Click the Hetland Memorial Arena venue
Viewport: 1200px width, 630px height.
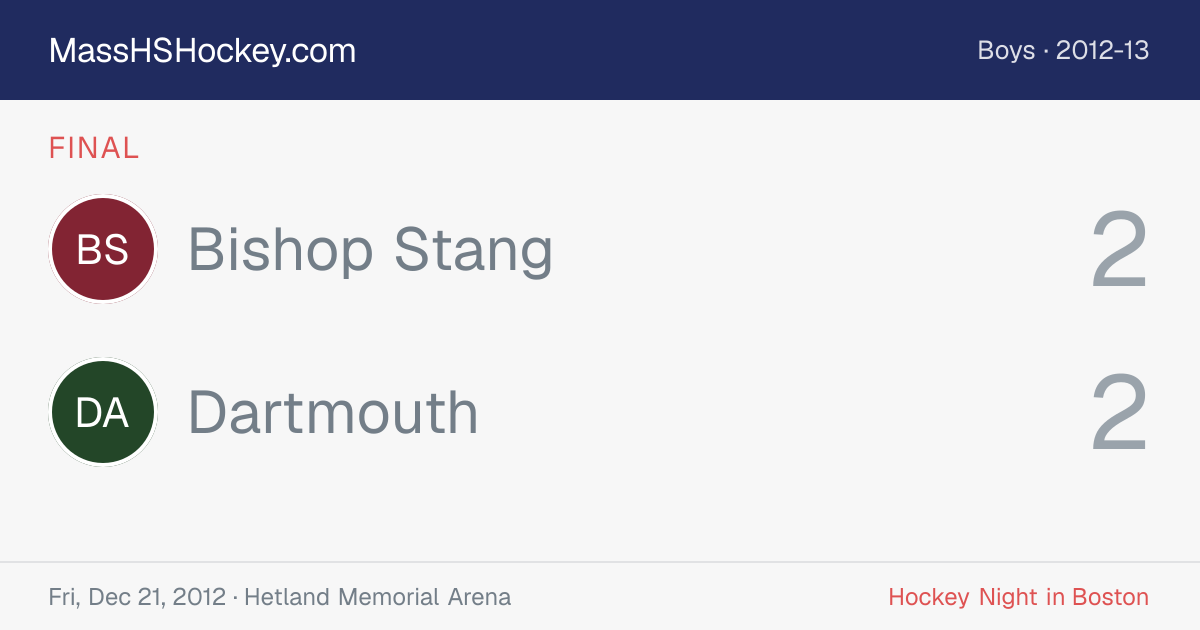pos(378,597)
